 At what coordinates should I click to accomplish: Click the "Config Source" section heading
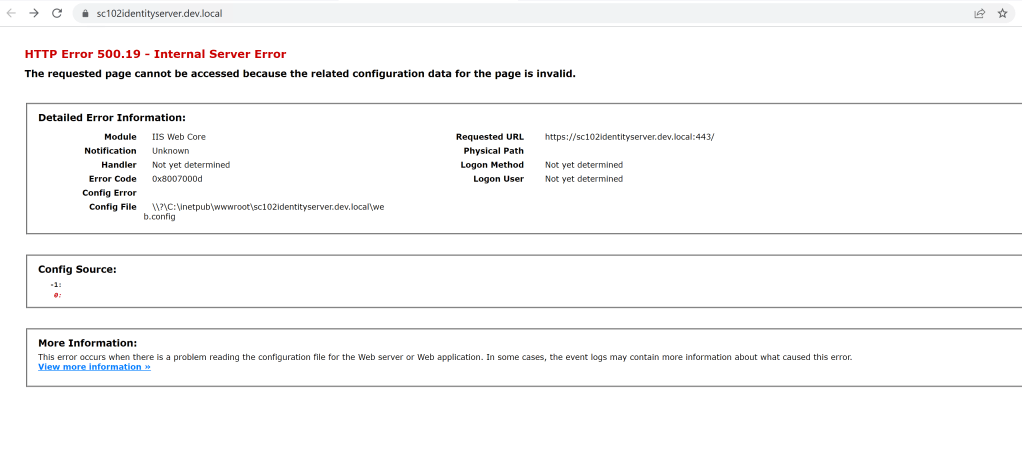pos(77,269)
